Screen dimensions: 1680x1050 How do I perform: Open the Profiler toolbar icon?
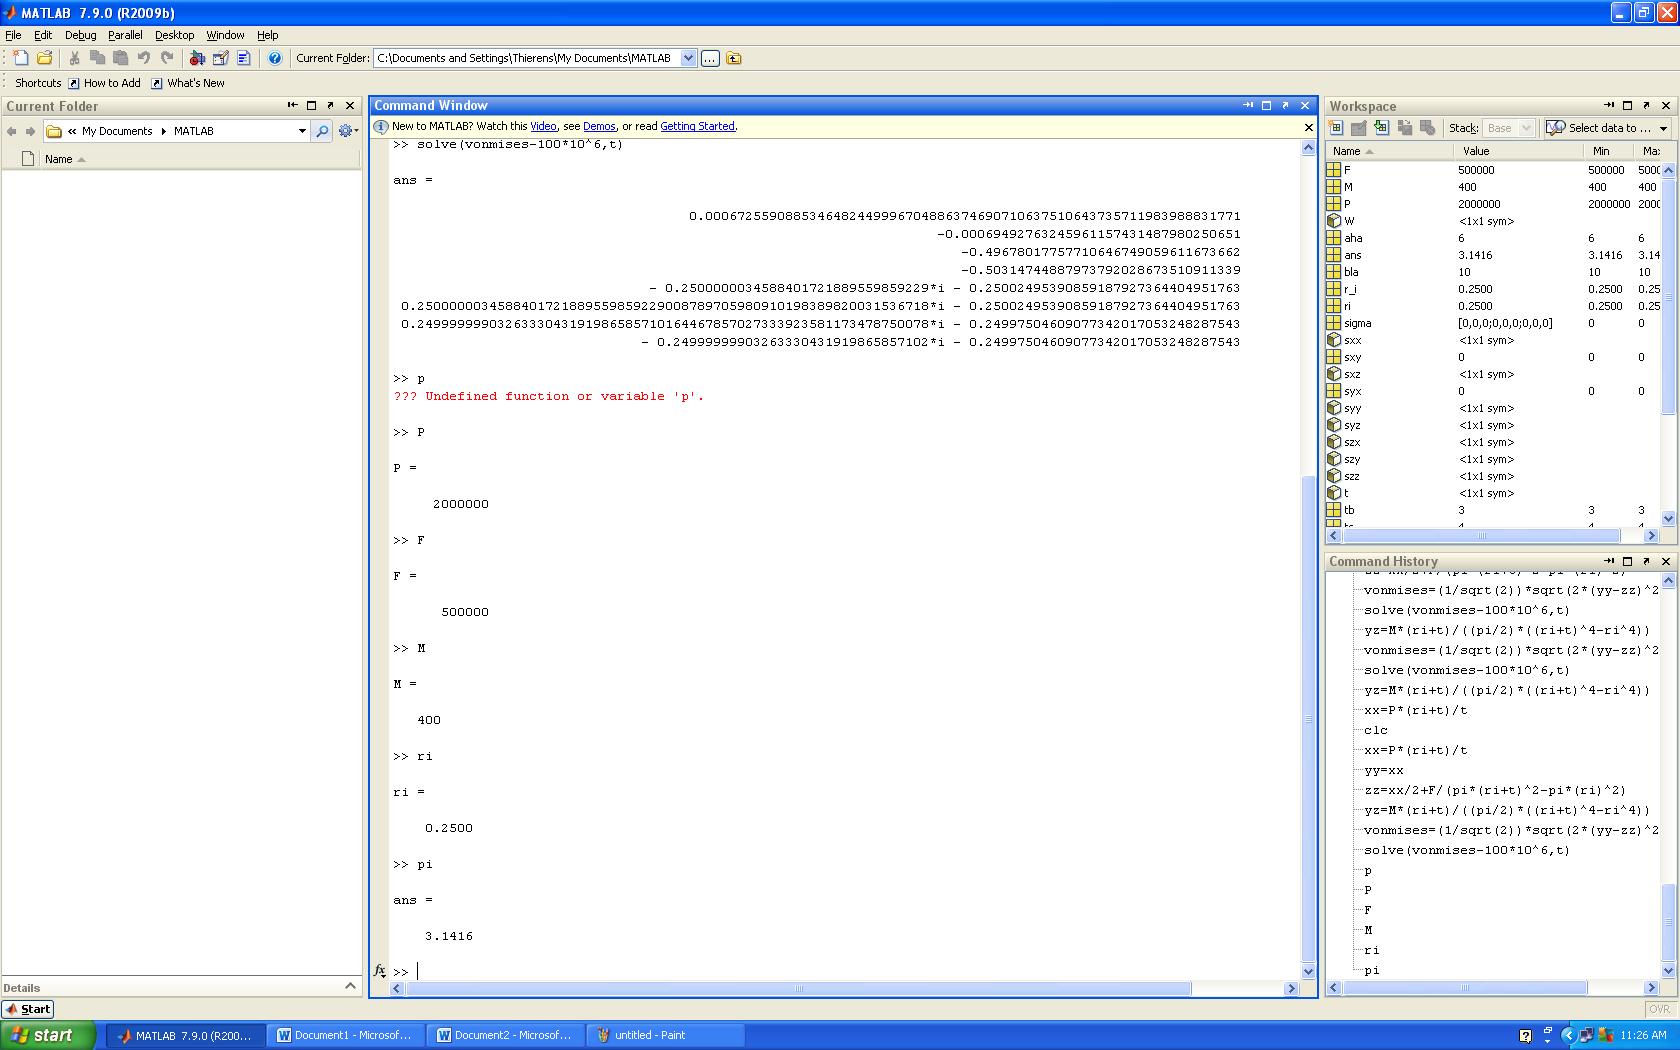[243, 58]
